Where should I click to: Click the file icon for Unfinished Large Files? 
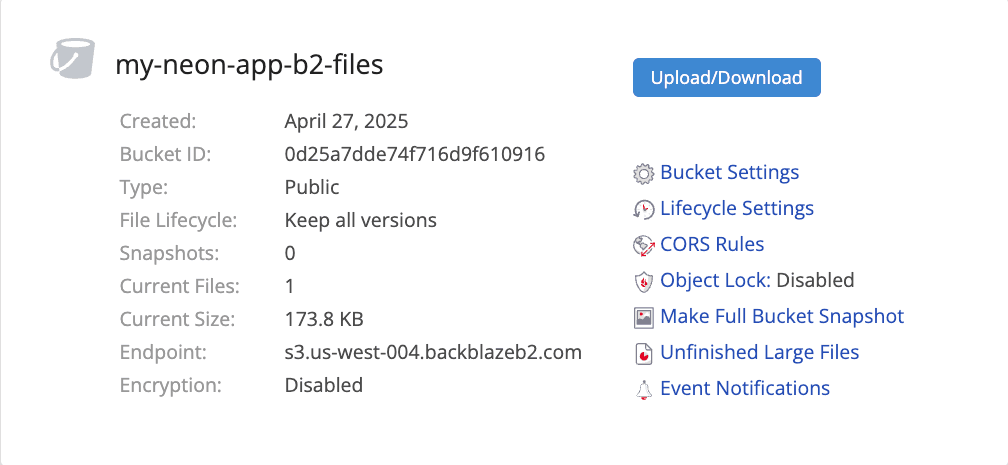tap(644, 354)
